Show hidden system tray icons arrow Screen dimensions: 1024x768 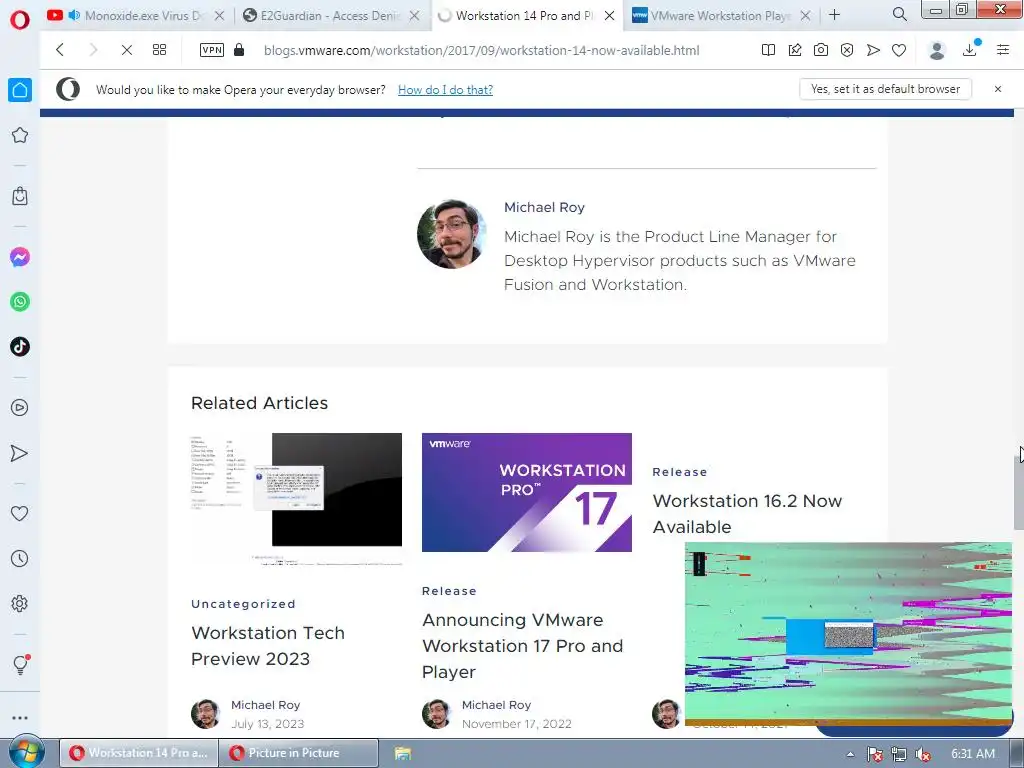pyautogui.click(x=850, y=754)
